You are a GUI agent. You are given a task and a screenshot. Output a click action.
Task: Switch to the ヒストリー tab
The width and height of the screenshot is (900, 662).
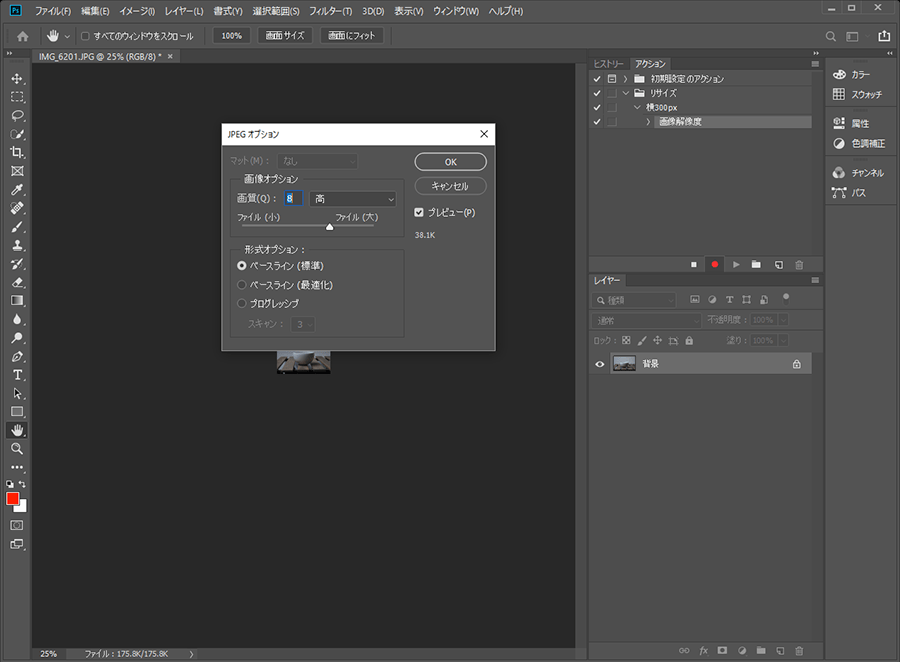tap(609, 64)
